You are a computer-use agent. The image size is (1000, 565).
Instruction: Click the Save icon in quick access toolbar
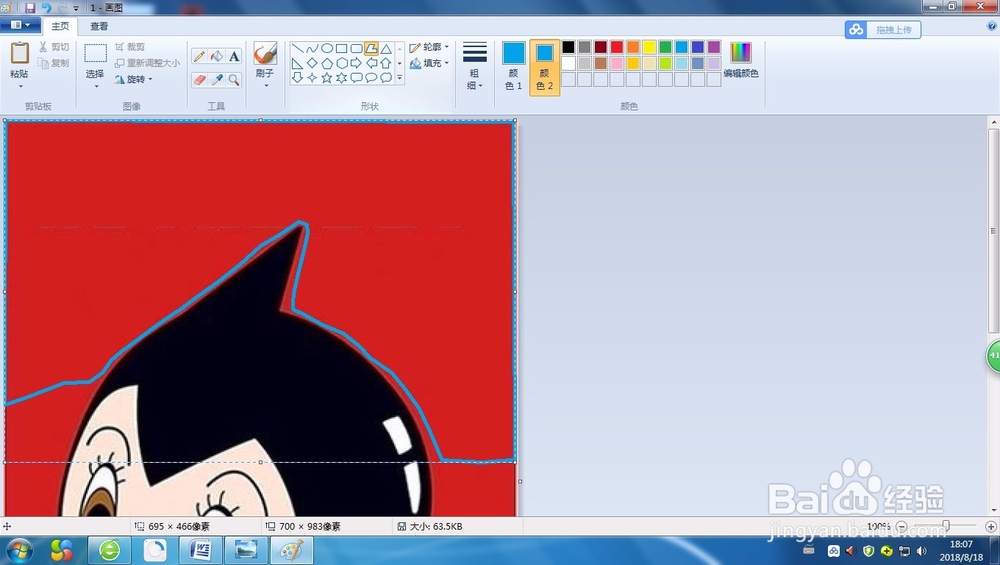(x=30, y=8)
